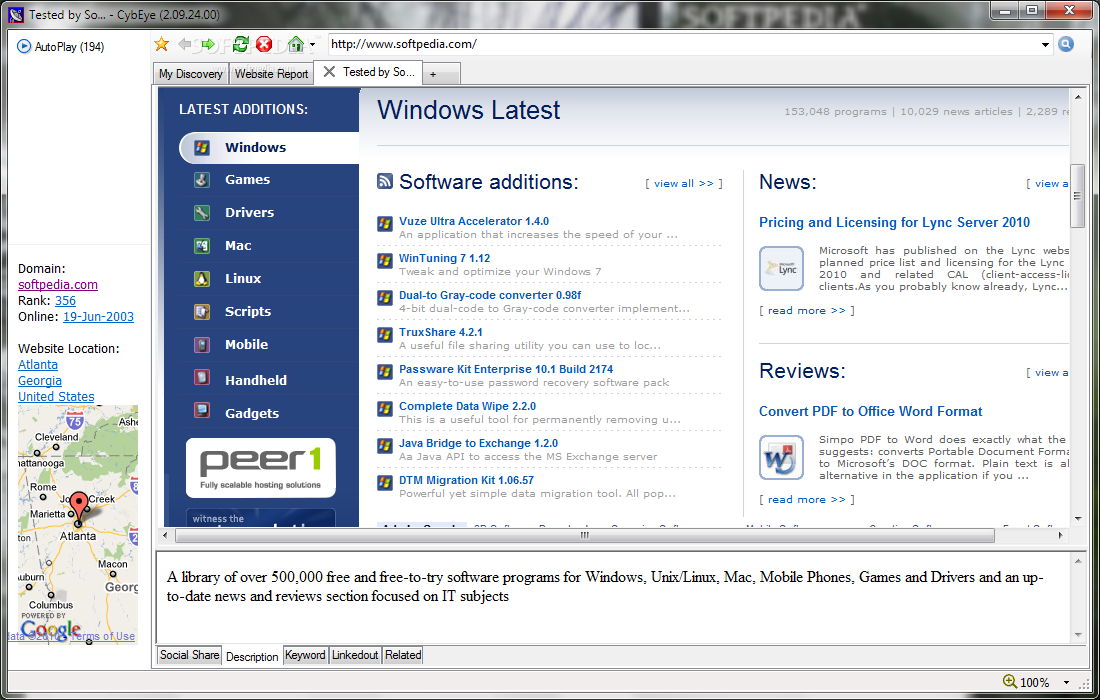Switch to the Website Report tab
The height and width of the screenshot is (700, 1100).
(x=271, y=74)
